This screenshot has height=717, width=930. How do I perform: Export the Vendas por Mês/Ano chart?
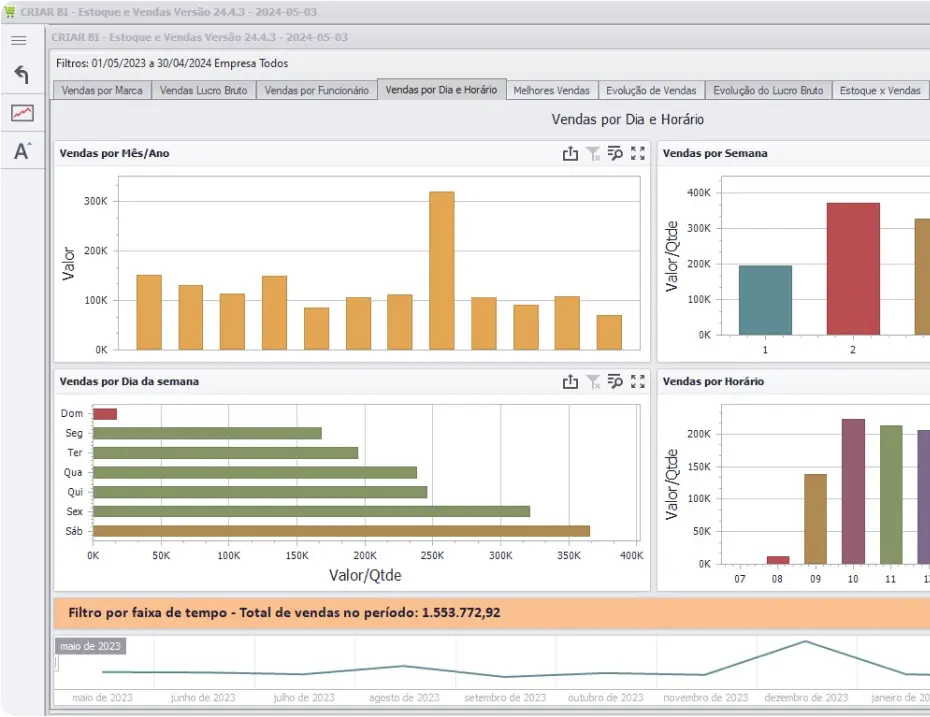tap(570, 154)
